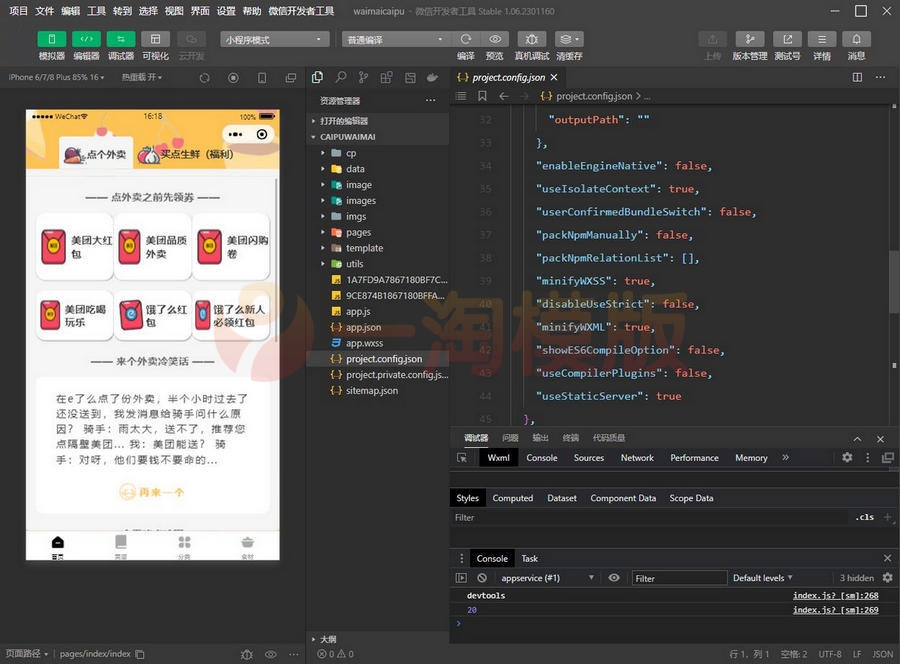Toggle the visualization panel button
Screen dimensions: 900x664
click(x=155, y=39)
